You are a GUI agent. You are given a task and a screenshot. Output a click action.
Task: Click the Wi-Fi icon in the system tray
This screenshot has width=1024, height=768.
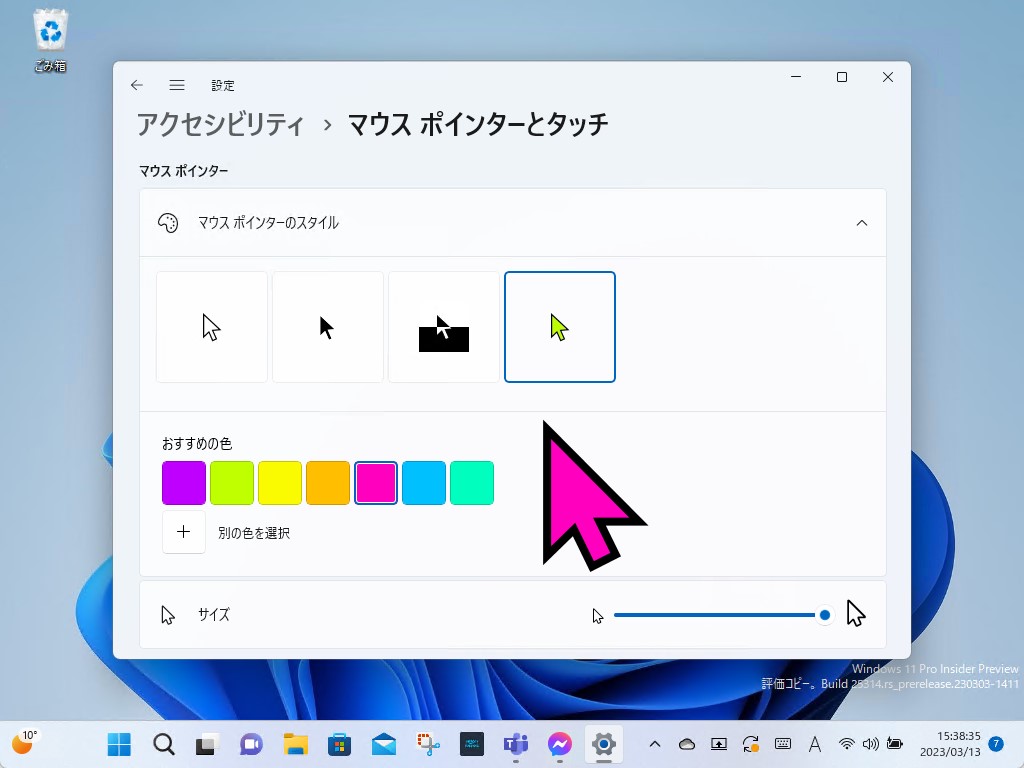point(847,744)
